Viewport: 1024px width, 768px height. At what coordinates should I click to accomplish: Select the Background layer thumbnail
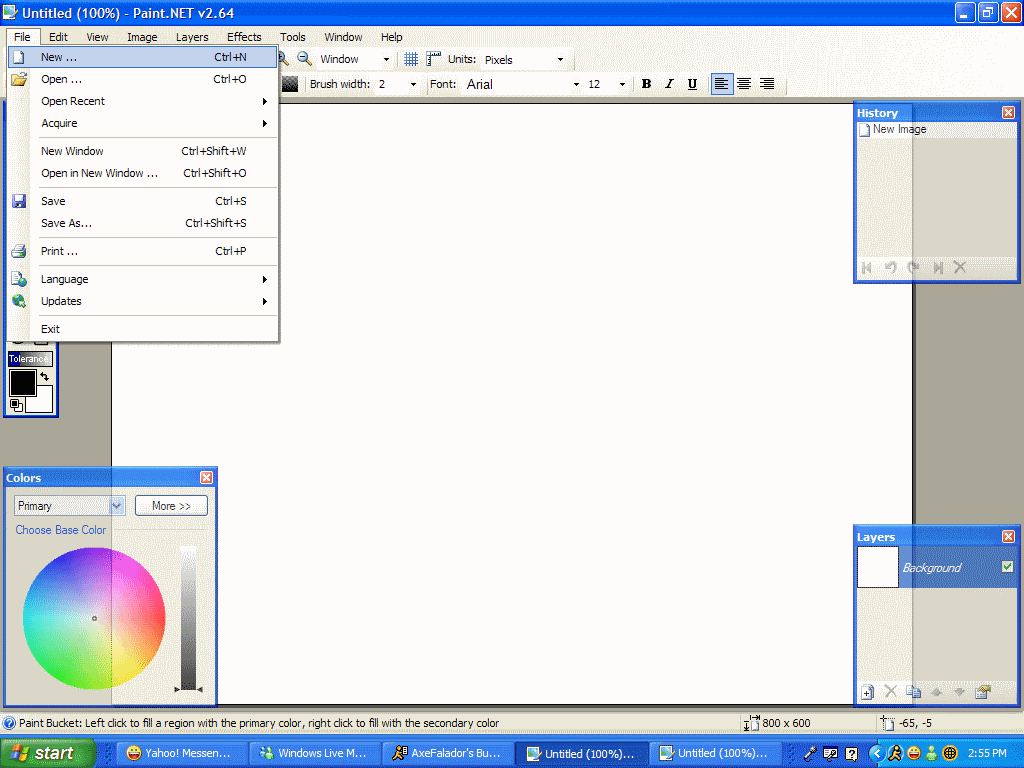pyautogui.click(x=878, y=567)
